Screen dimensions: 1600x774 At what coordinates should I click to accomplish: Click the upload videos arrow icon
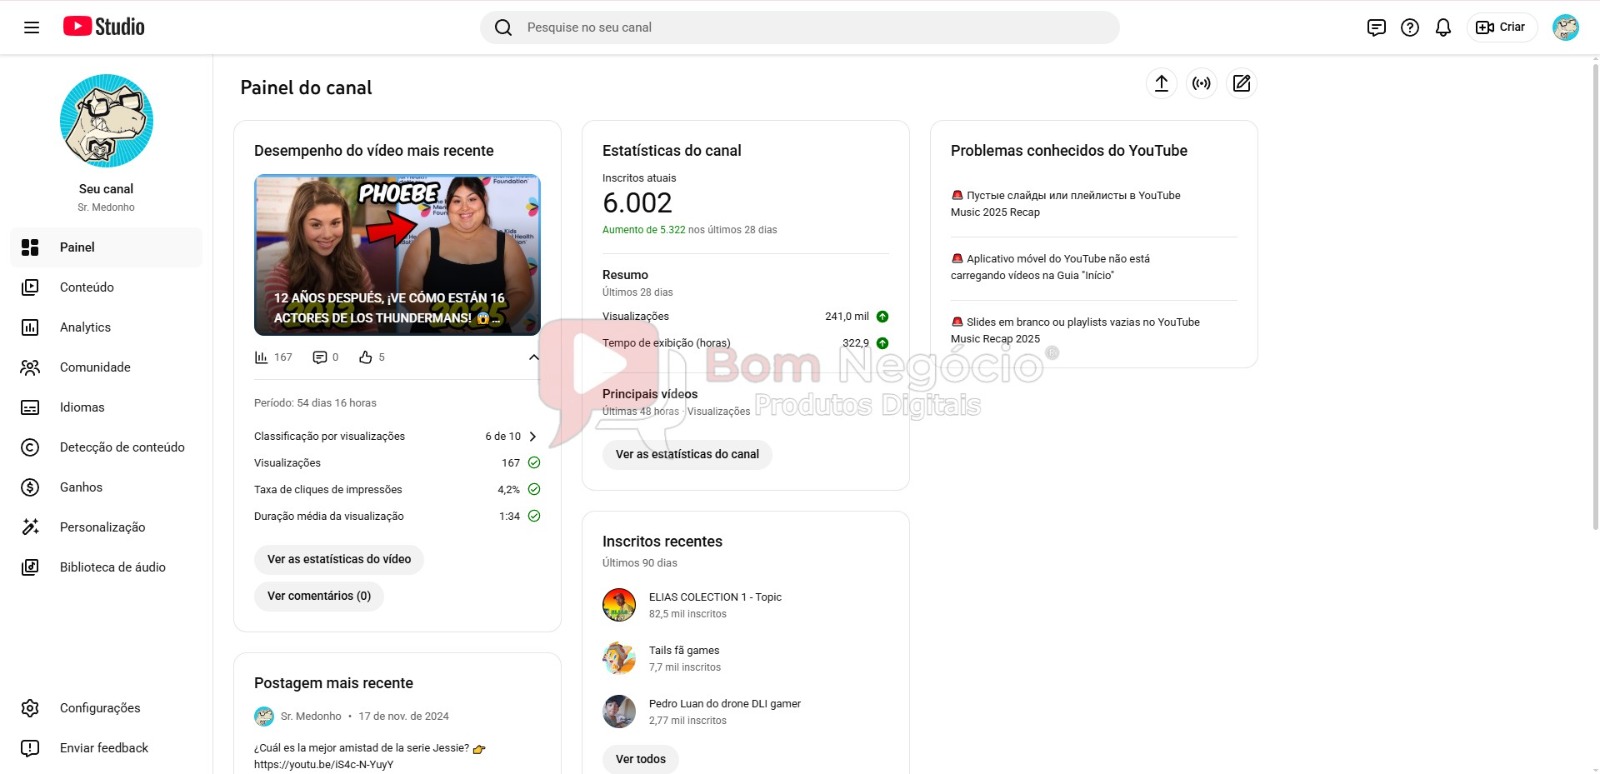(x=1161, y=84)
